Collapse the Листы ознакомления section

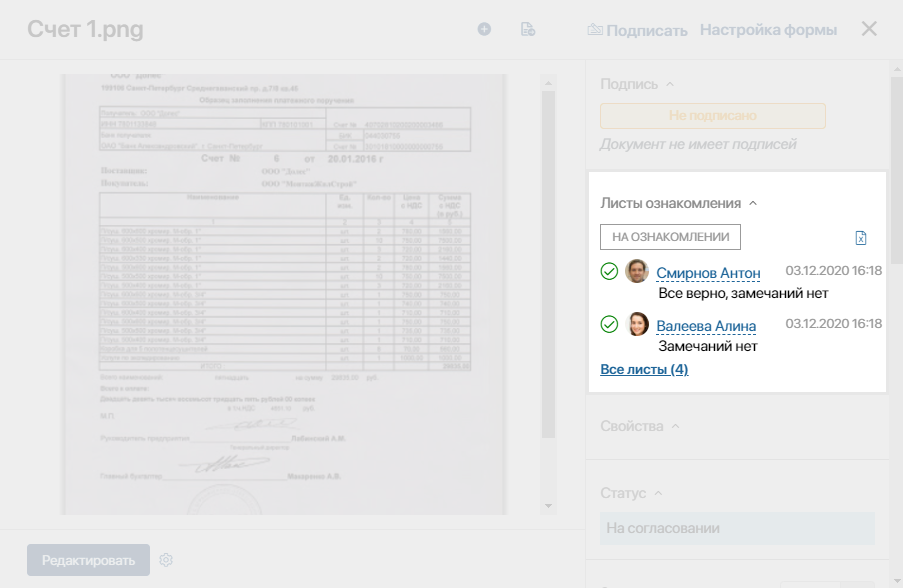753,203
